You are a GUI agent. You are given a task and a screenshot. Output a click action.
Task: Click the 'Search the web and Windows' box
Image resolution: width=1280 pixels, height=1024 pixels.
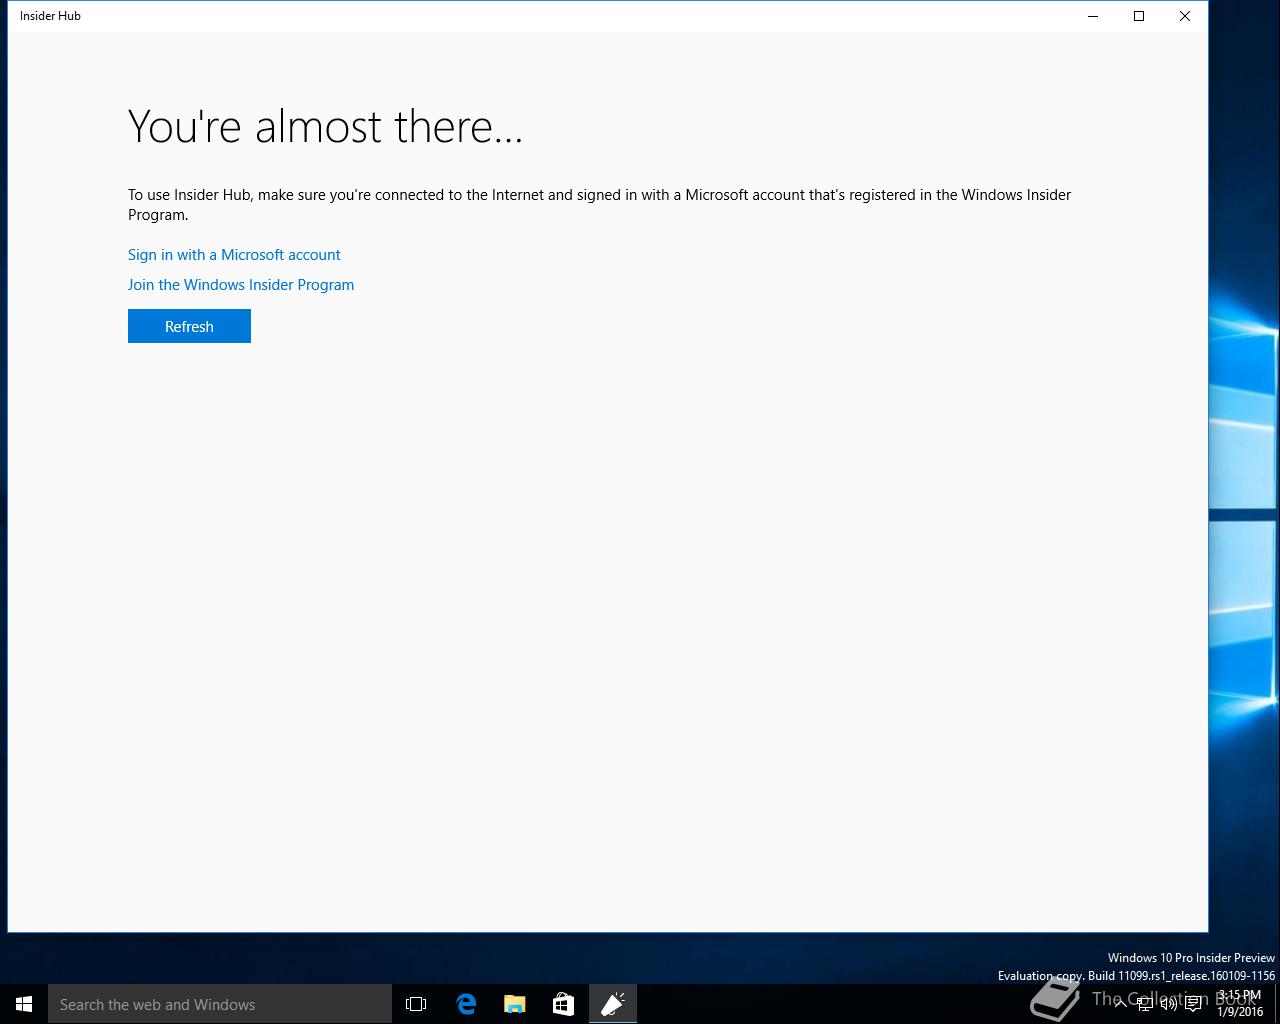click(220, 1004)
